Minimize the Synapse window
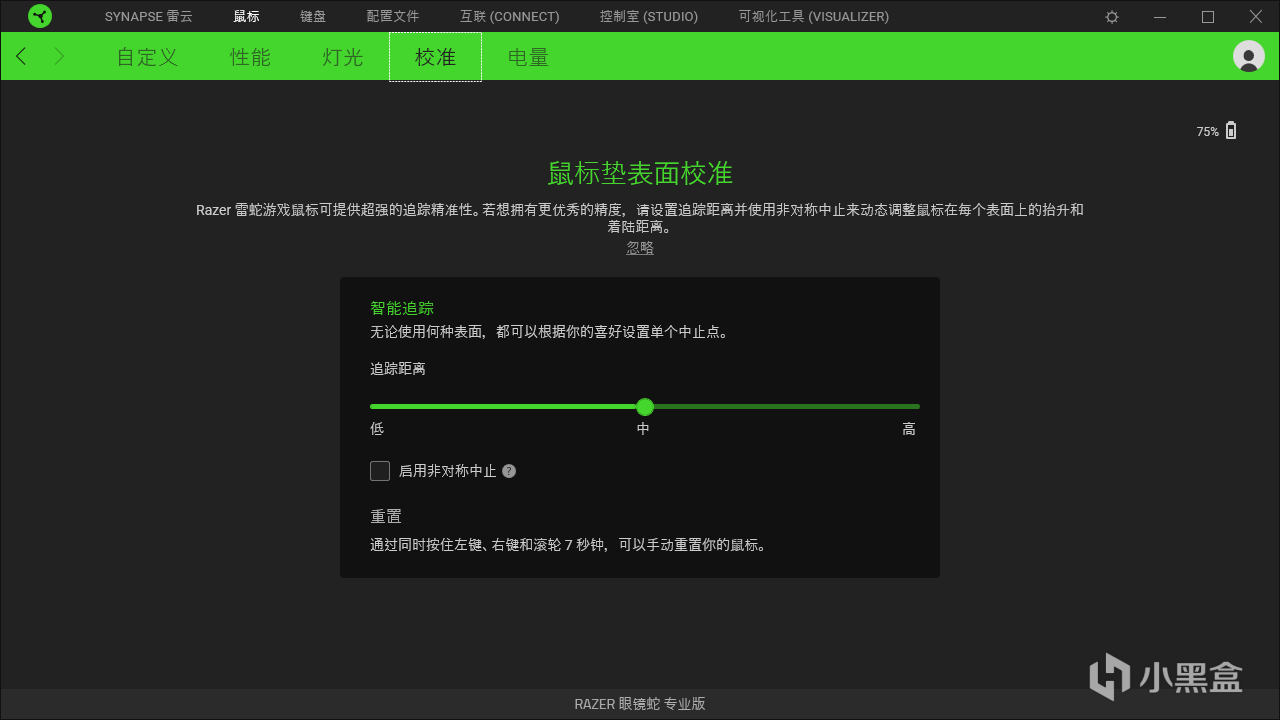1280x720 pixels. point(1160,17)
